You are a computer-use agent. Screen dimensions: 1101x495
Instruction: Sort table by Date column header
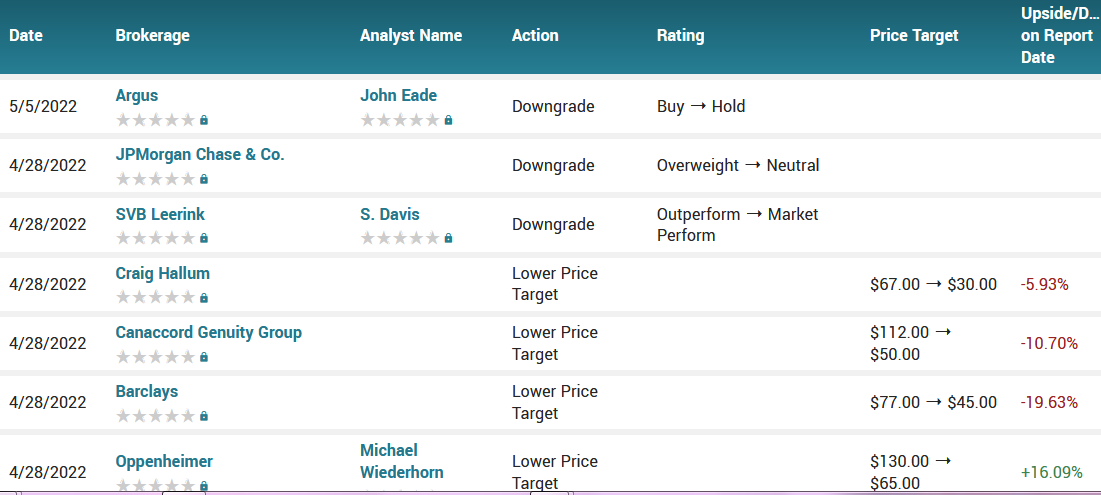26,35
